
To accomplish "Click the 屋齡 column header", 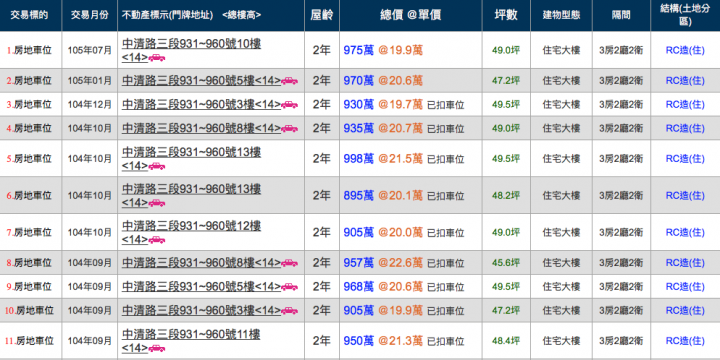I will [322, 15].
